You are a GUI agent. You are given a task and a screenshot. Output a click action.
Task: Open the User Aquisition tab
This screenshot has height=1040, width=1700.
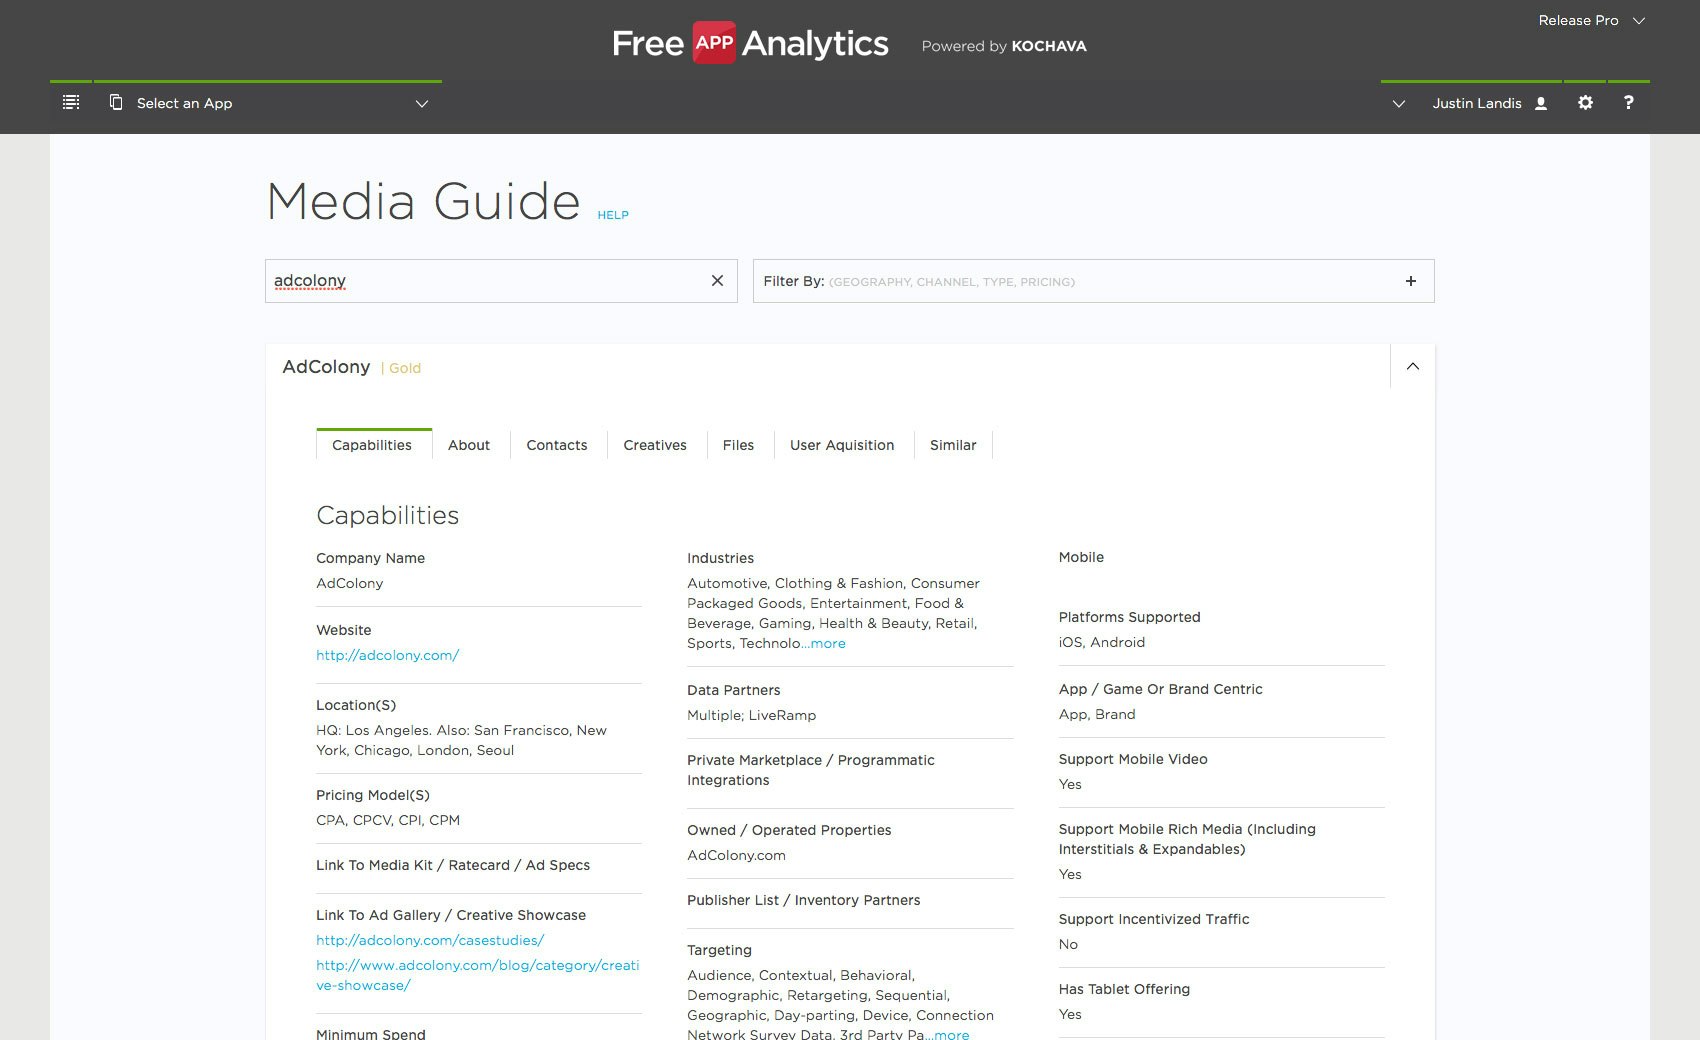click(841, 445)
